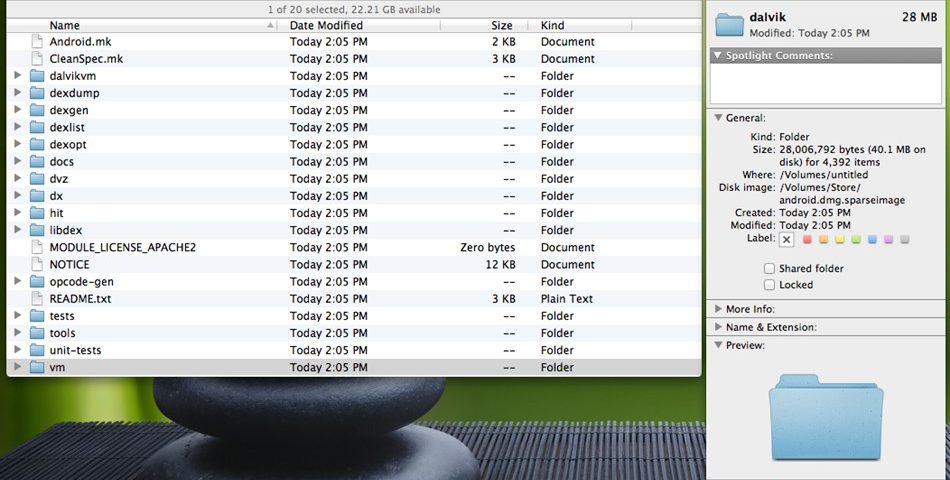
Task: Select the tools folder icon
Action: (x=38, y=333)
